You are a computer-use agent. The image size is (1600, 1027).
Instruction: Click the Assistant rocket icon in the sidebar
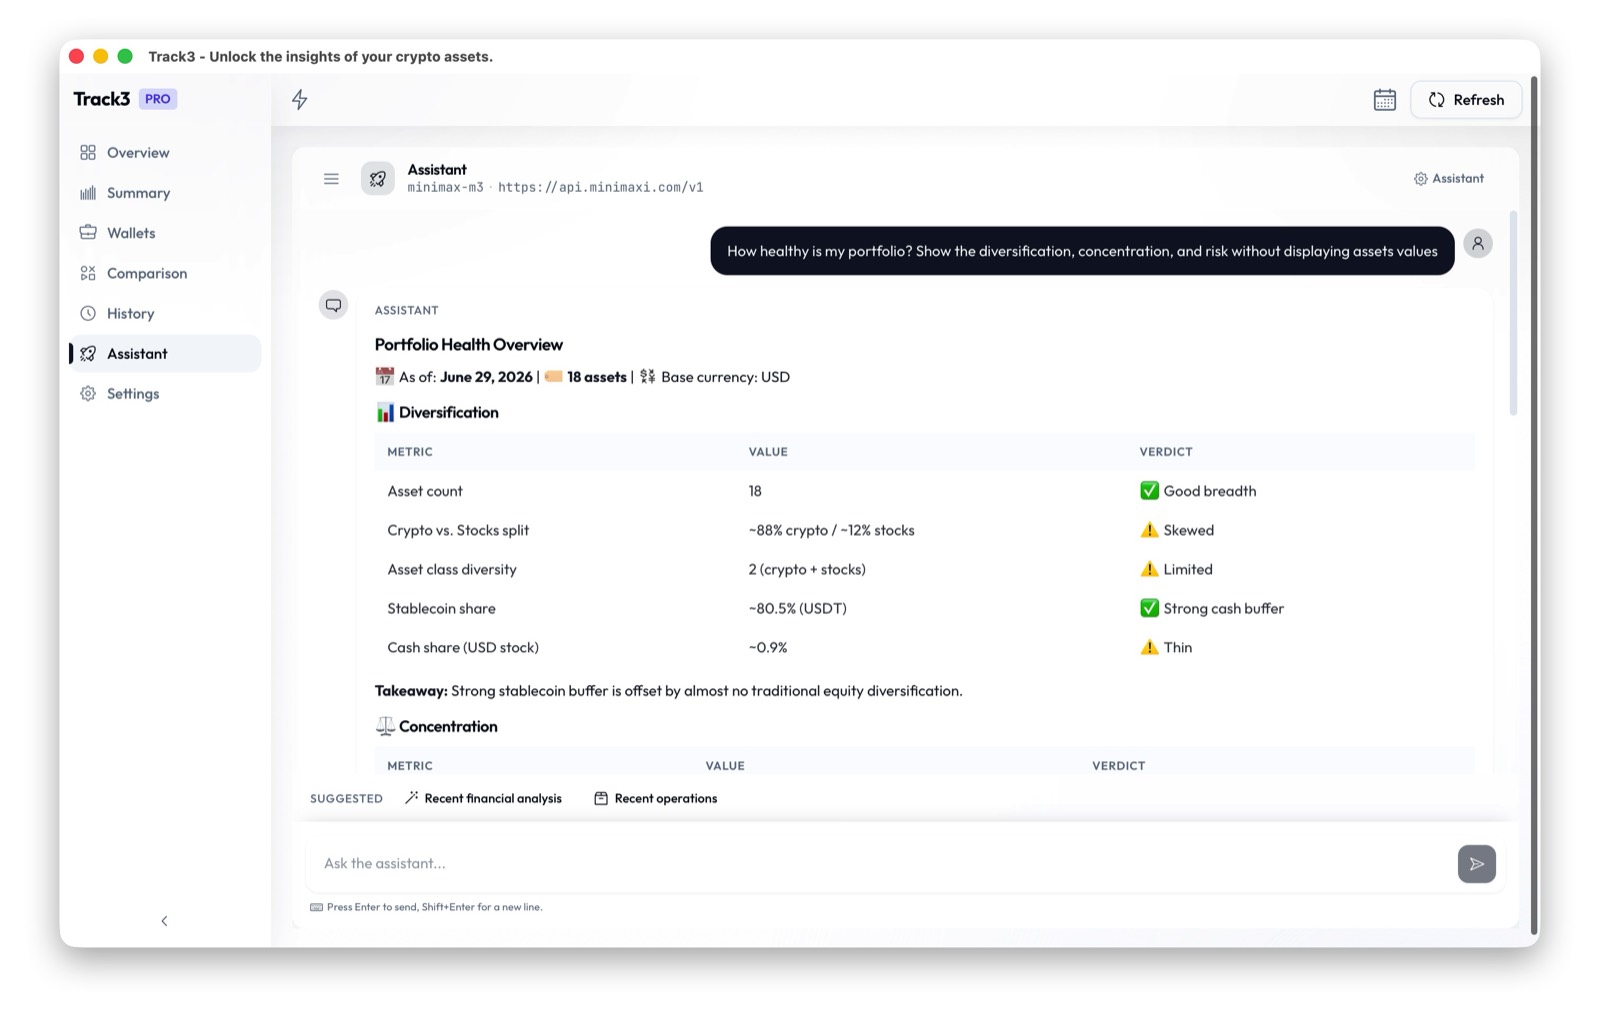88,353
